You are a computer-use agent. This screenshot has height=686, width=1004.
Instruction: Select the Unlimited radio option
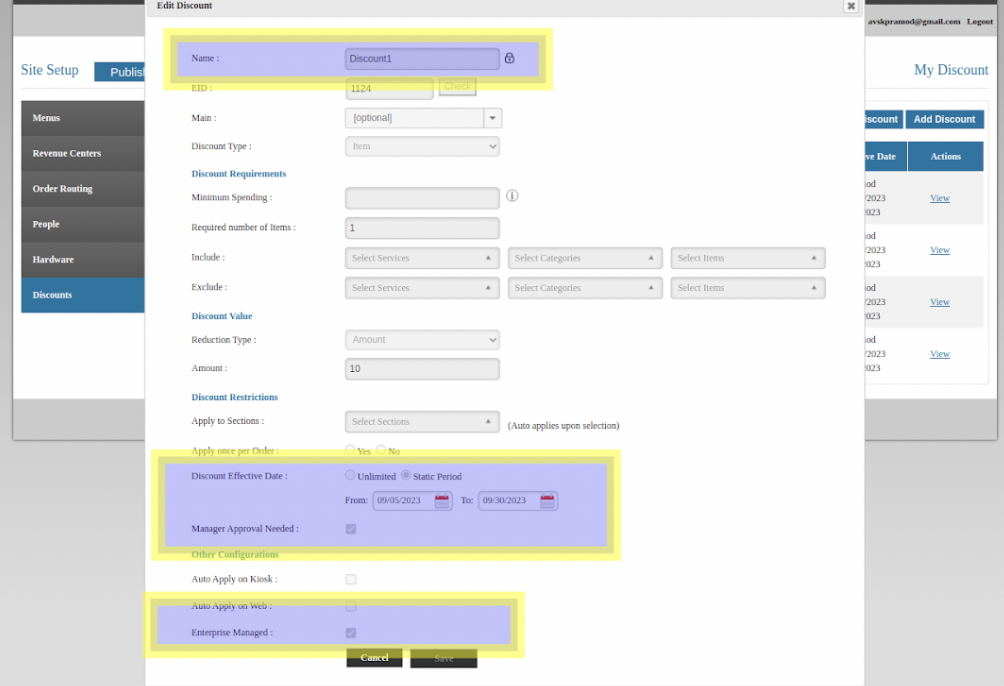[350, 475]
